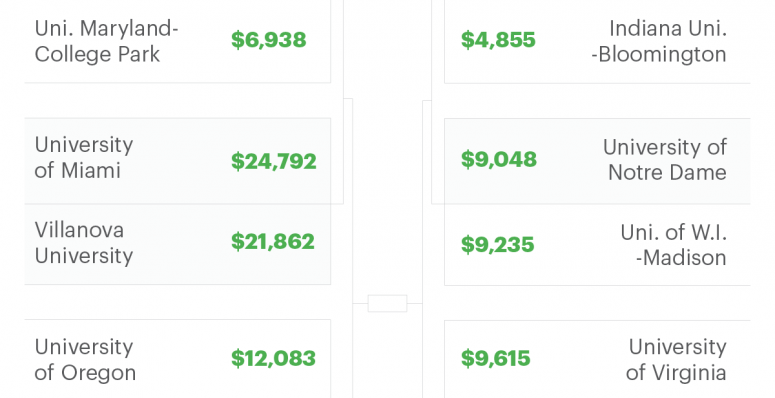This screenshot has width=775, height=398.
Task: Click the $21,862 Villanova amount
Action: pos(273,242)
